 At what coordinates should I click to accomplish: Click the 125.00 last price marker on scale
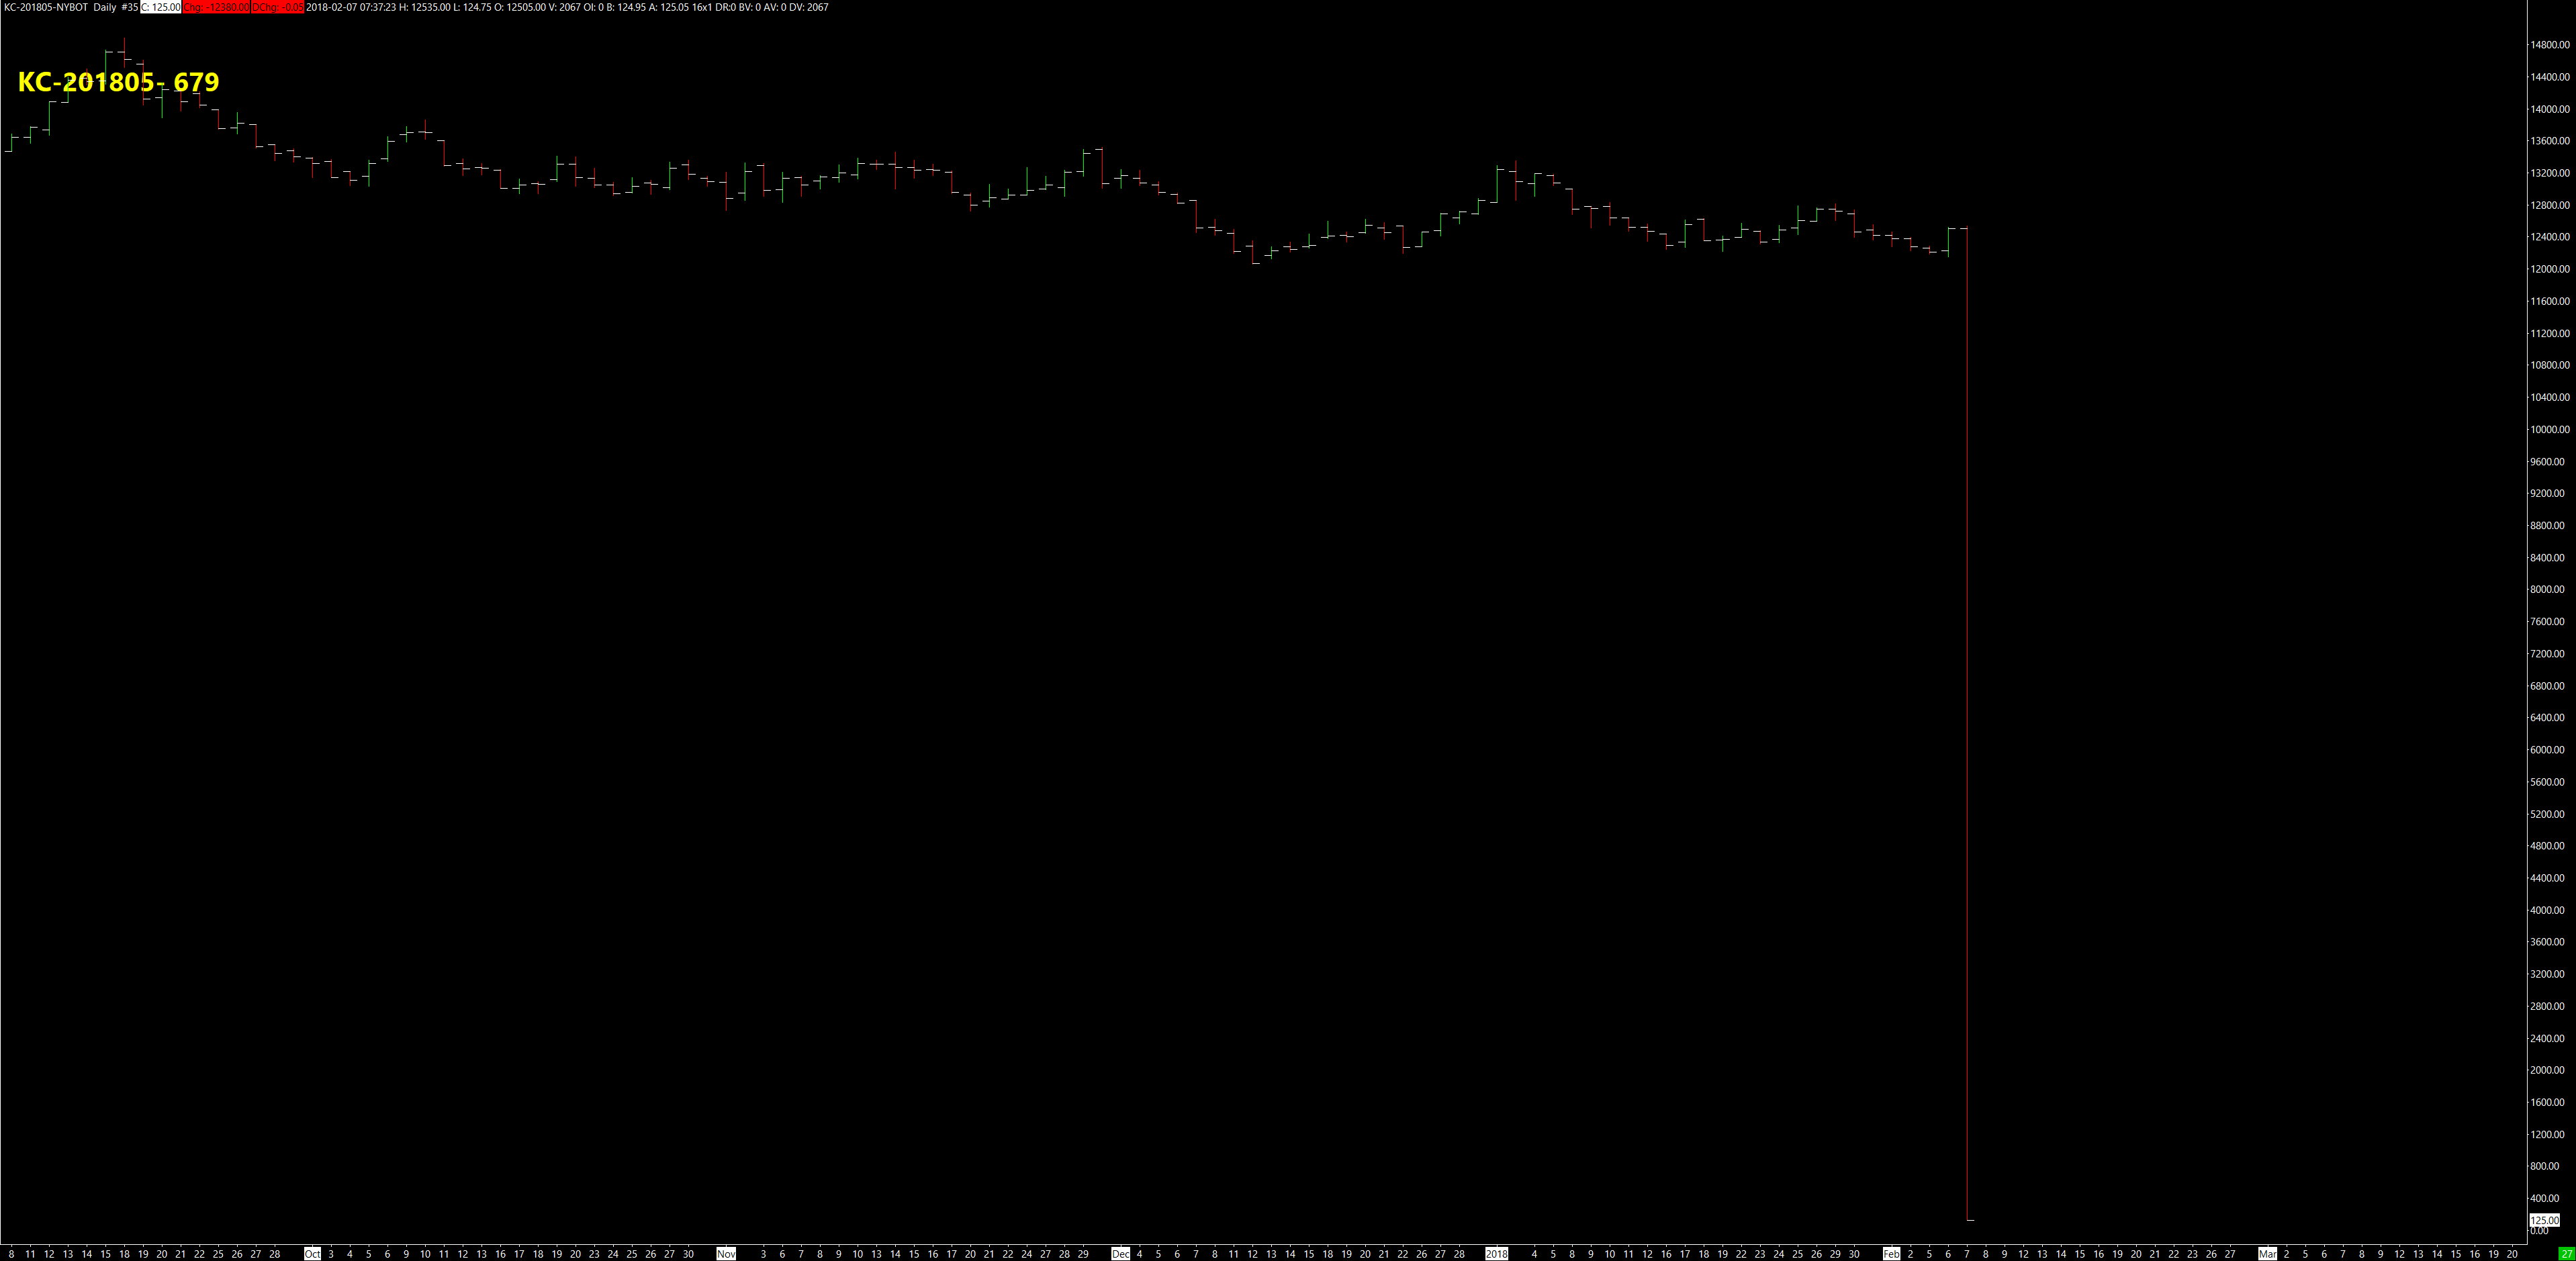coord(2545,1220)
